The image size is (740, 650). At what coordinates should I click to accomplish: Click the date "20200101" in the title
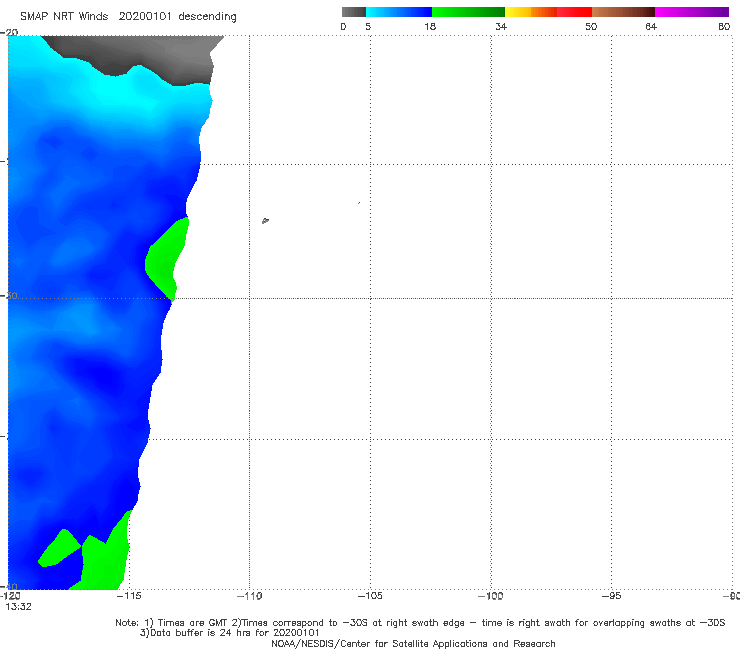click(x=144, y=16)
